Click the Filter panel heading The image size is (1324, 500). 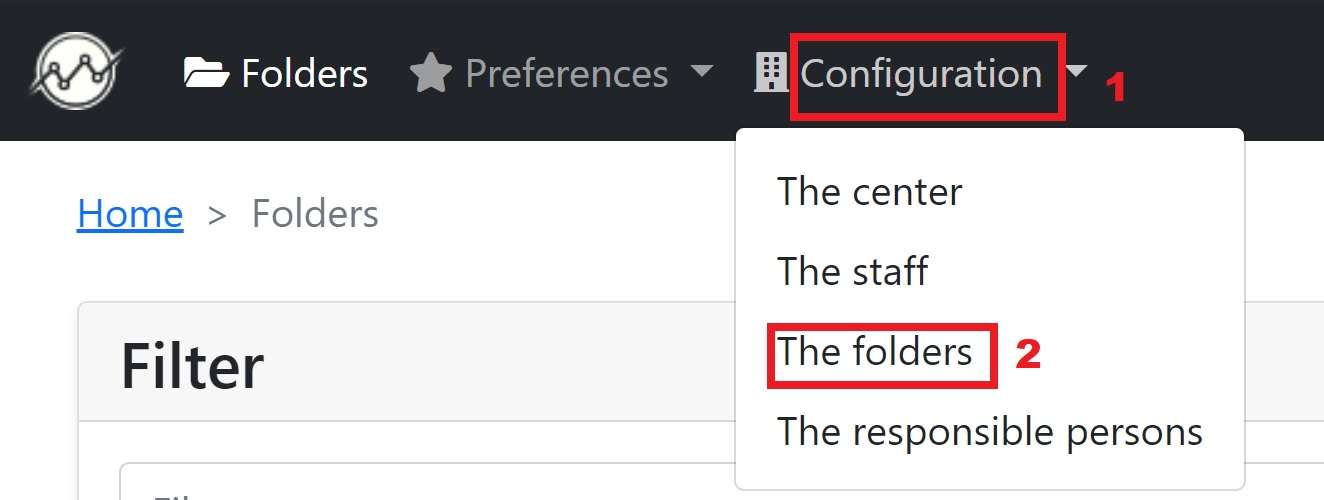(192, 365)
